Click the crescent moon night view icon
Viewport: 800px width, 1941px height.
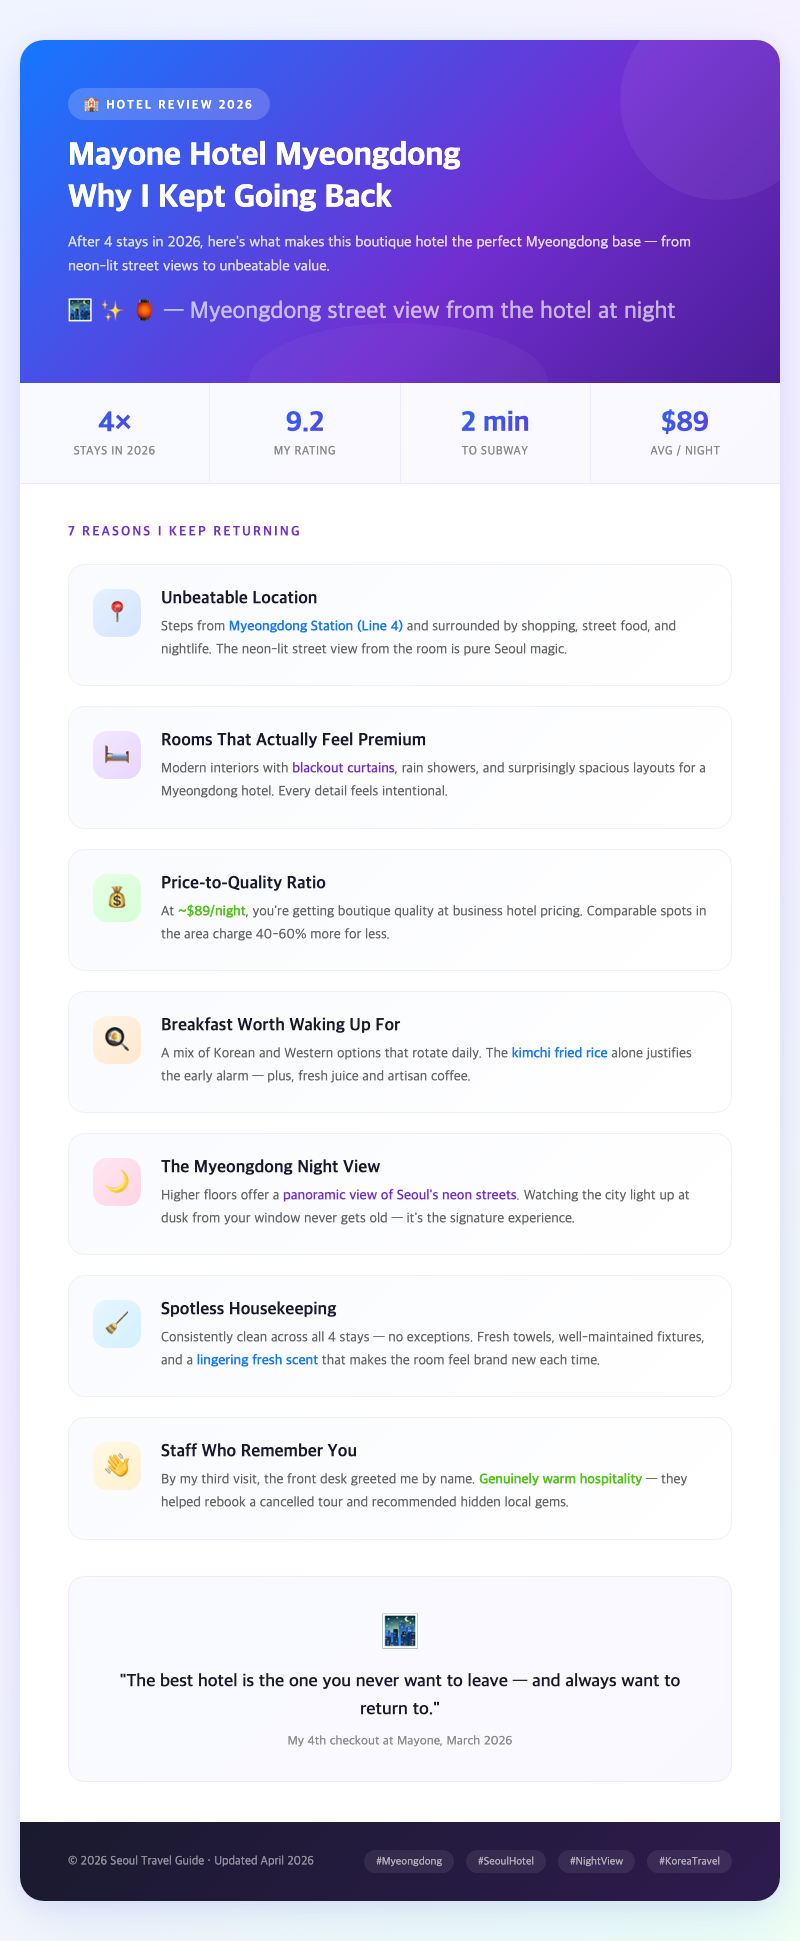click(x=117, y=1182)
